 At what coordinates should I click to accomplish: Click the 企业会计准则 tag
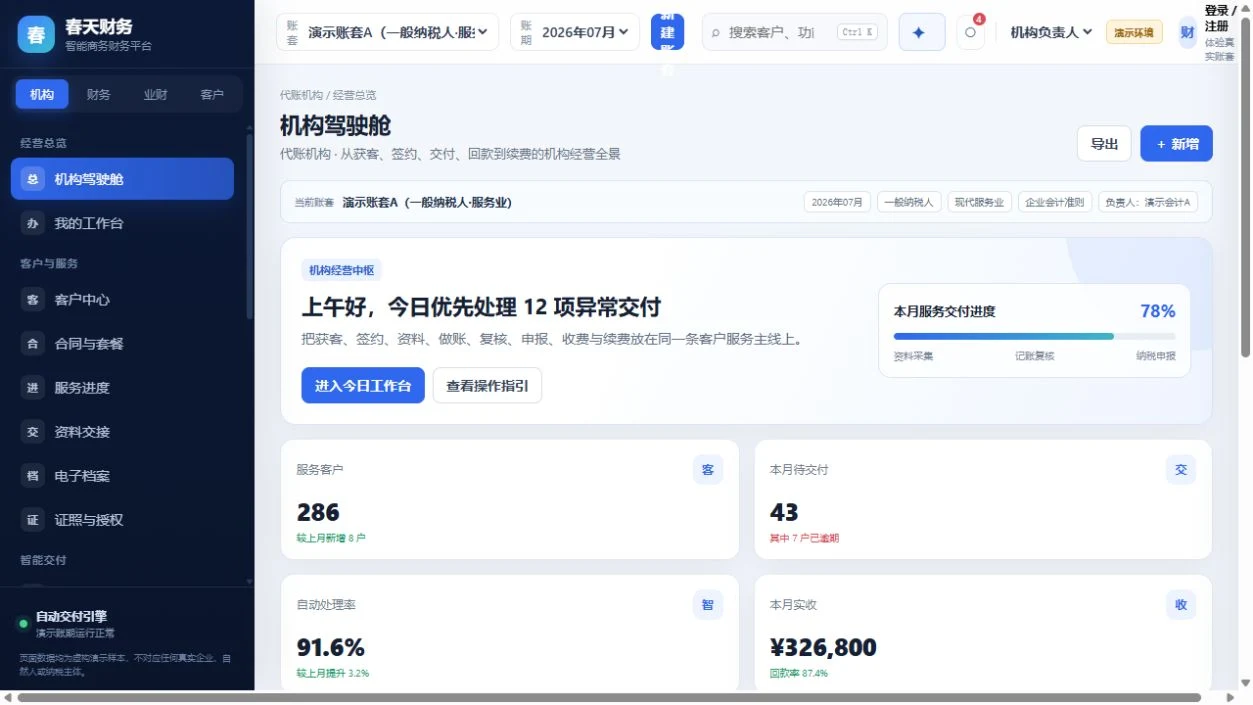tap(1055, 202)
